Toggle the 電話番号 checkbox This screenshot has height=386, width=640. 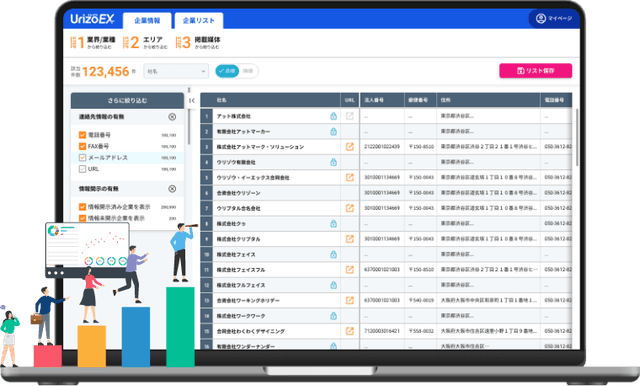click(82, 135)
